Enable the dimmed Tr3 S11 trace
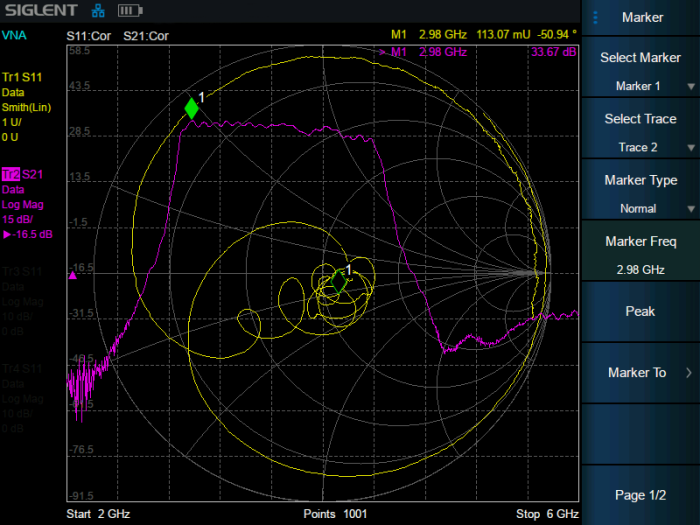Image resolution: width=700 pixels, height=525 pixels. click(22, 272)
